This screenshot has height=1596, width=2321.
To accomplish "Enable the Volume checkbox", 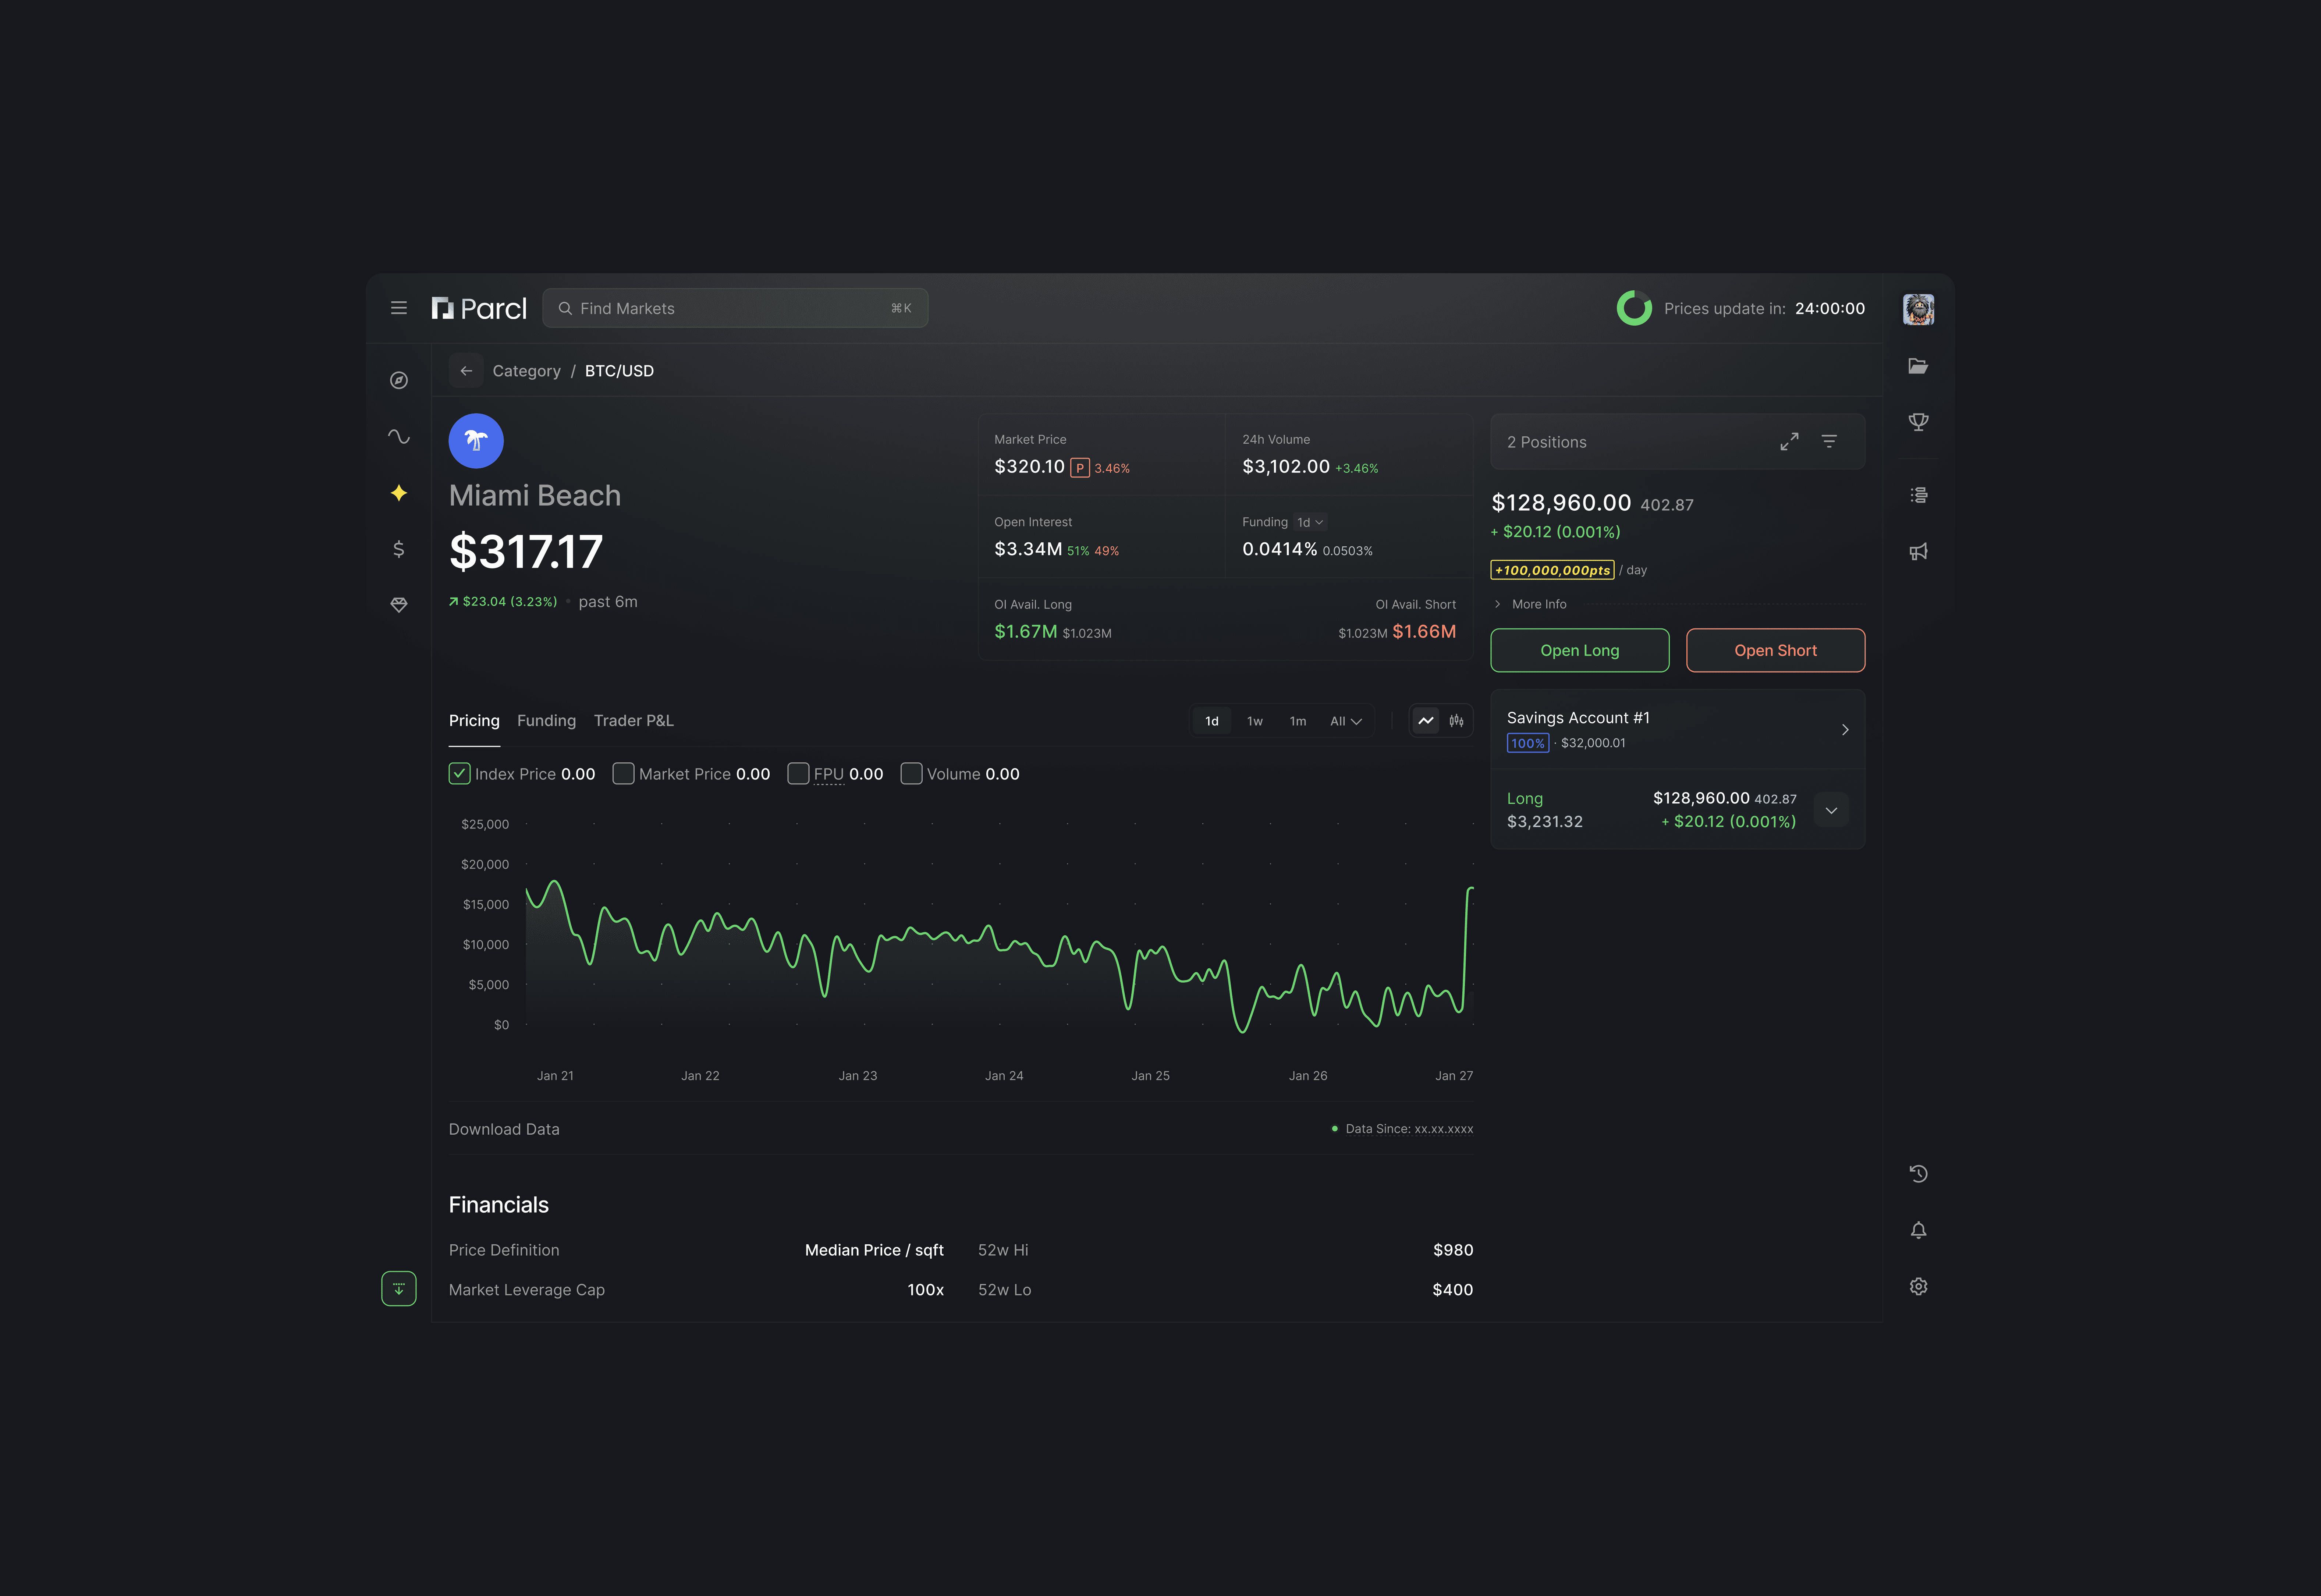I will pos(911,774).
